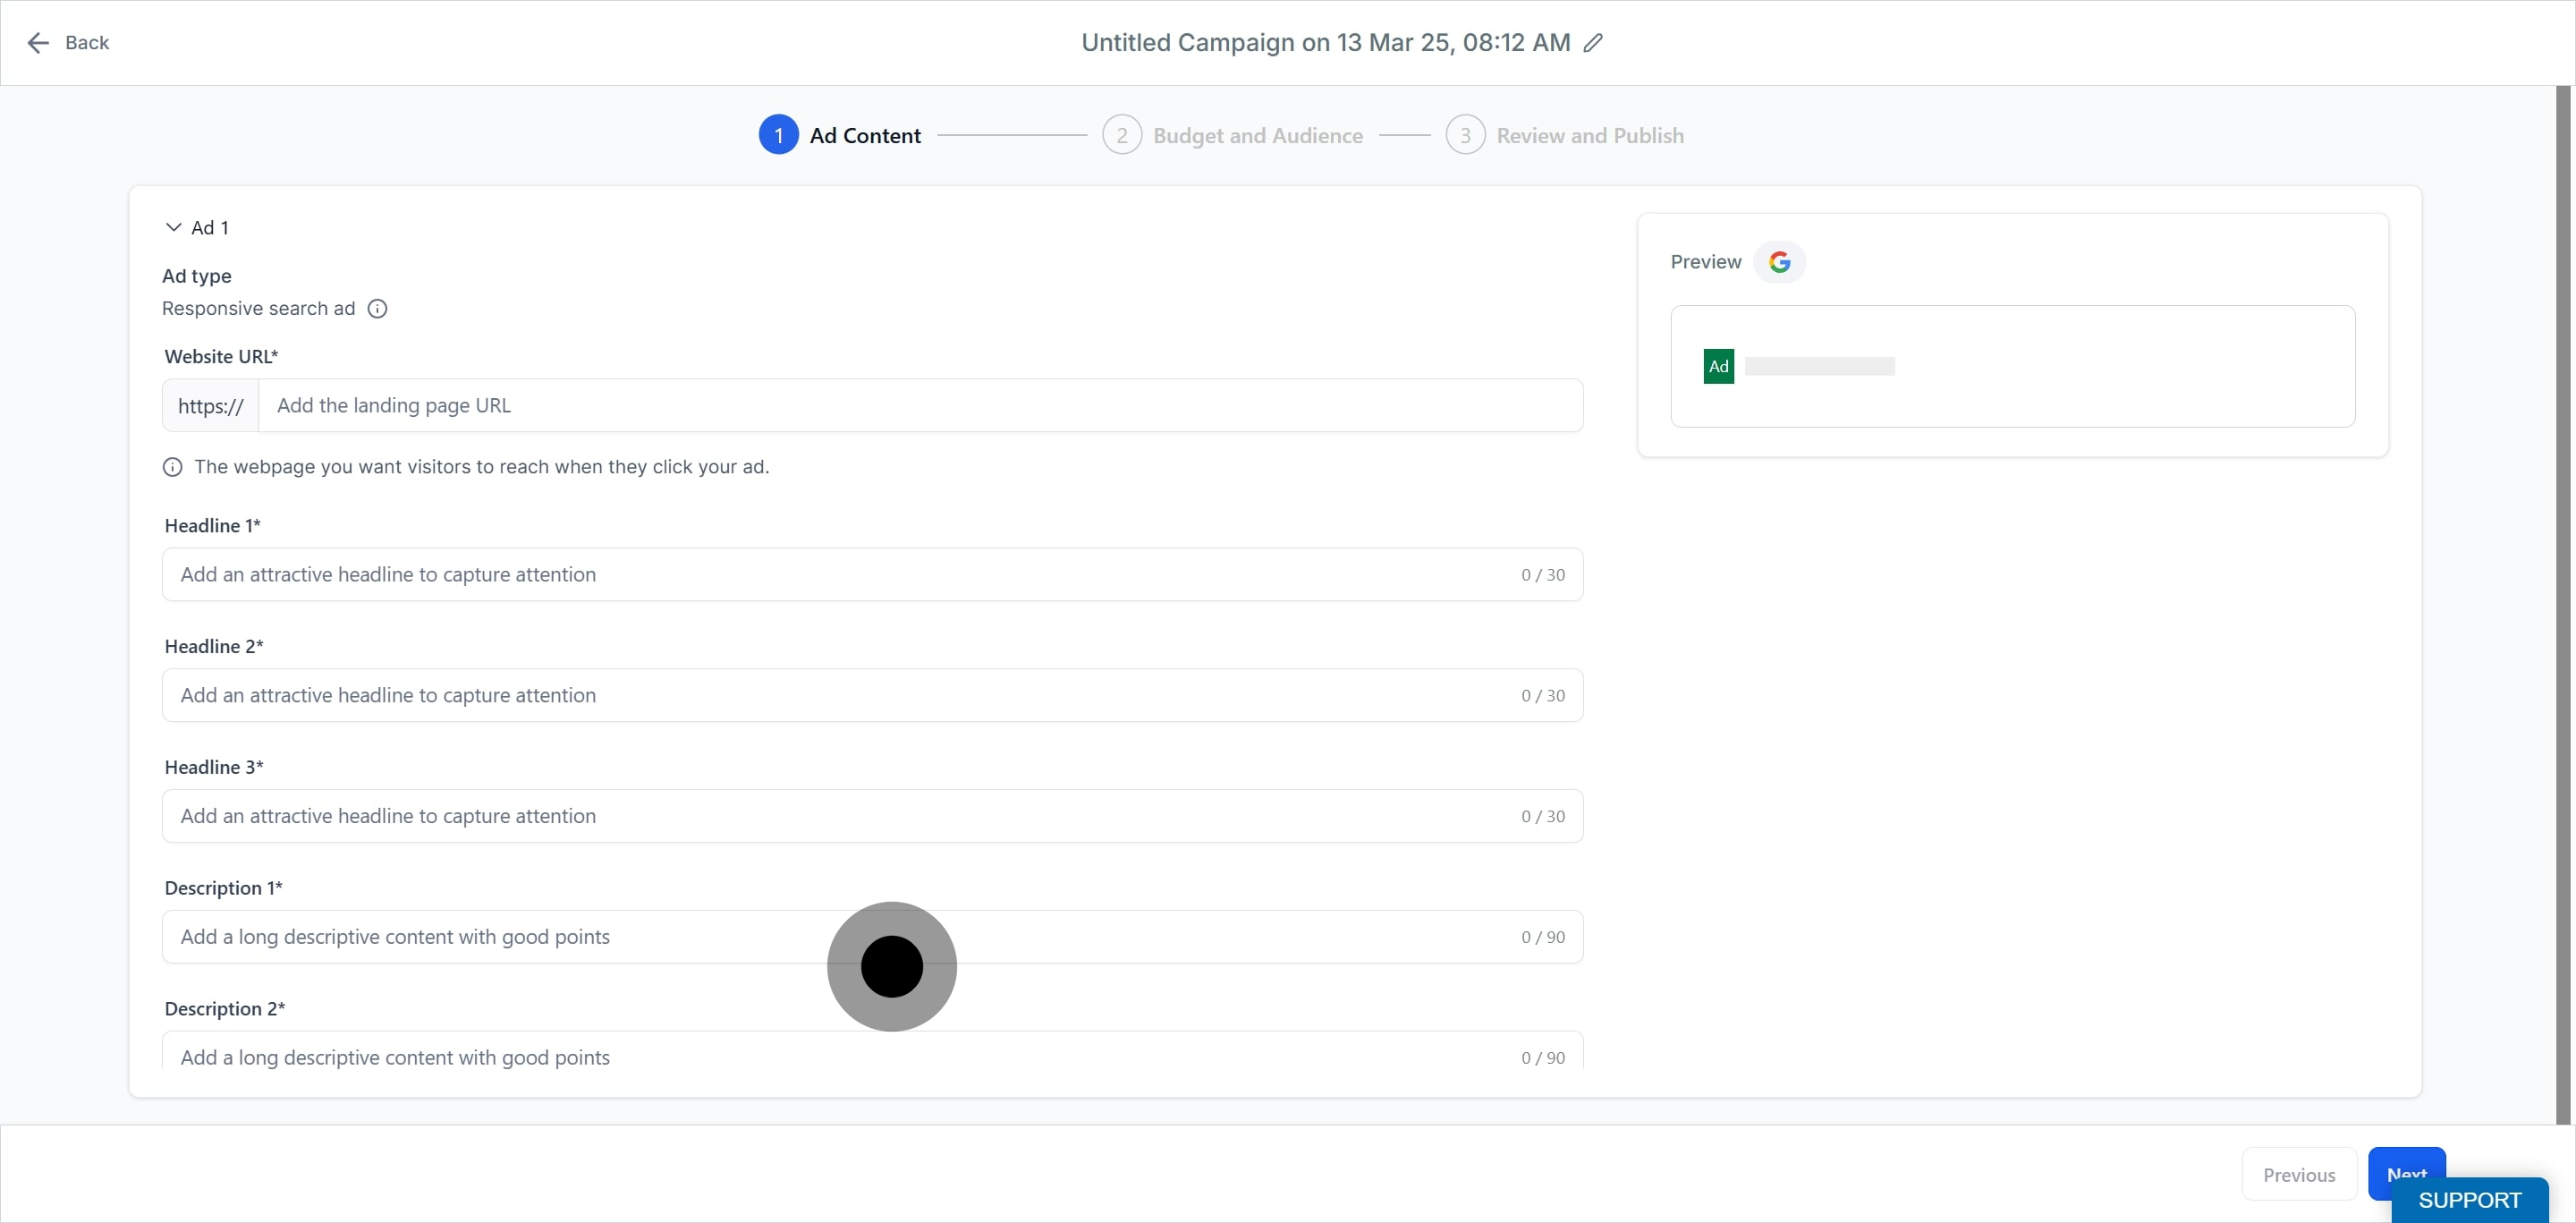Click the Ad 1 section label
The height and width of the screenshot is (1223, 2576).
(210, 228)
